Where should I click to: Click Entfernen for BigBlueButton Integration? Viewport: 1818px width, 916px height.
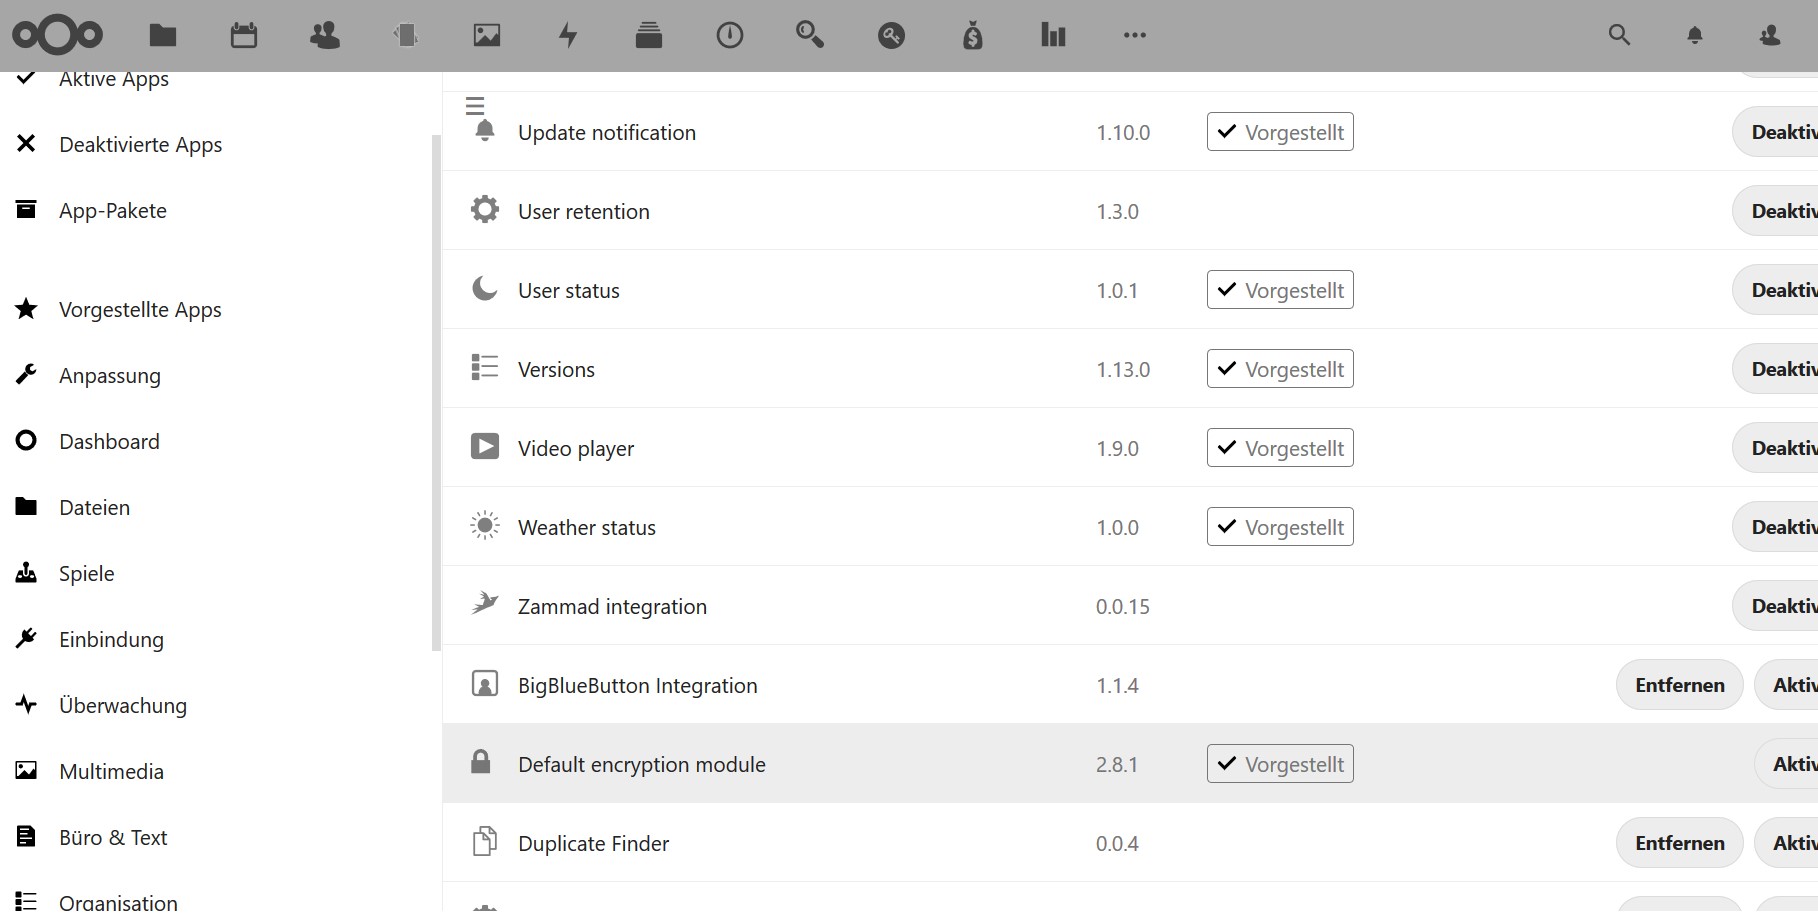tap(1679, 684)
